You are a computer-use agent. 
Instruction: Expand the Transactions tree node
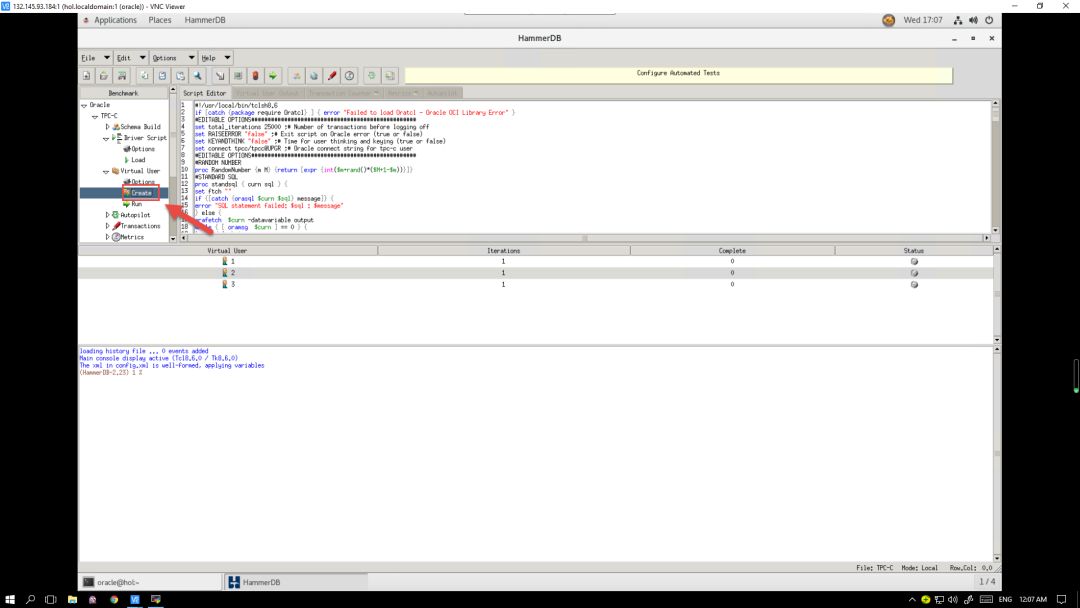tap(108, 226)
